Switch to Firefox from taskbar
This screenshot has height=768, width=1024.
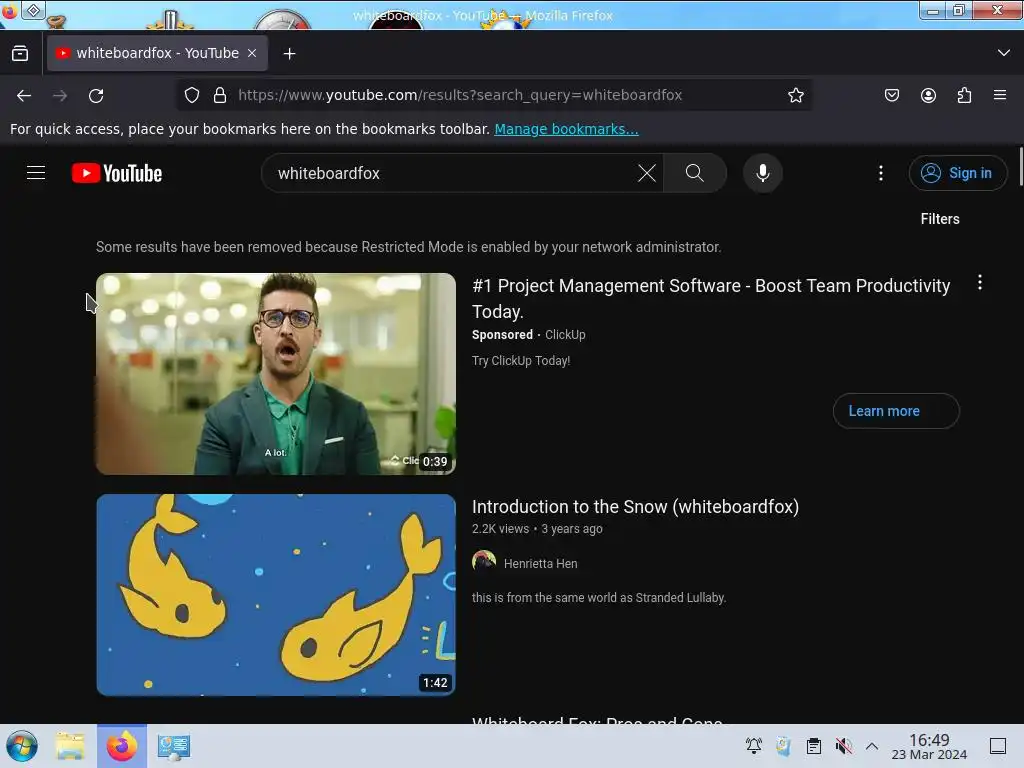click(x=122, y=746)
